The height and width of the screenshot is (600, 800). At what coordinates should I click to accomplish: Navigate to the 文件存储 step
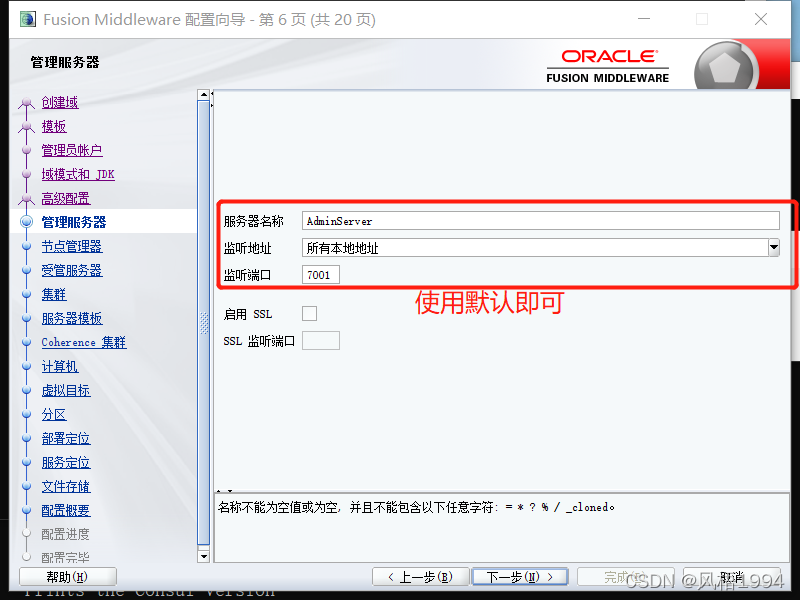(x=66, y=486)
